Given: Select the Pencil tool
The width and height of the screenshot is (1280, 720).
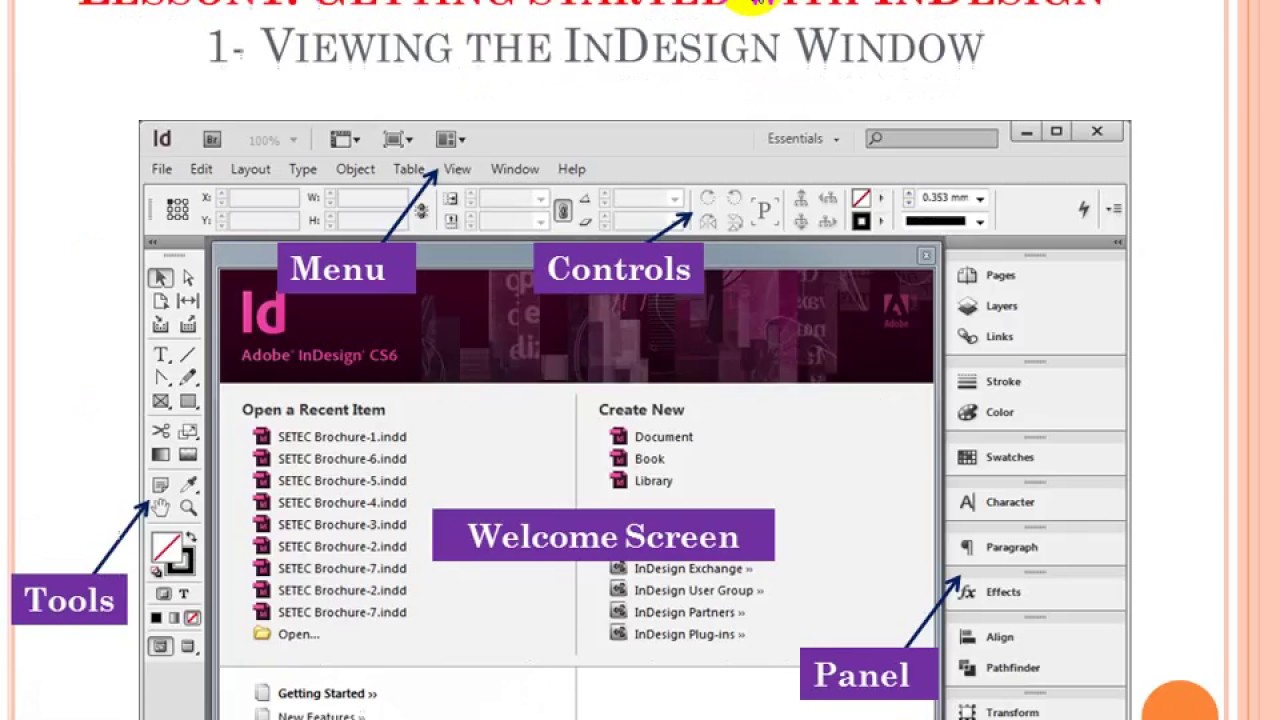Looking at the screenshot, I should (x=188, y=378).
